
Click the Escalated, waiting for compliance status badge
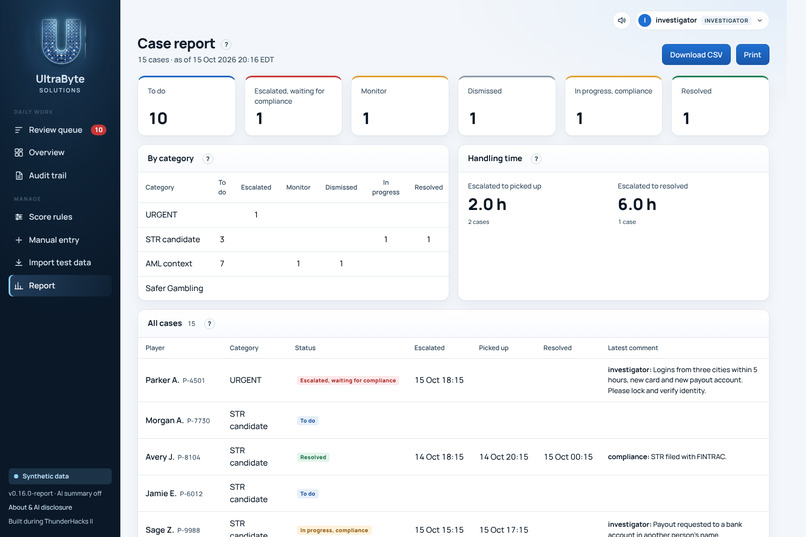(348, 380)
